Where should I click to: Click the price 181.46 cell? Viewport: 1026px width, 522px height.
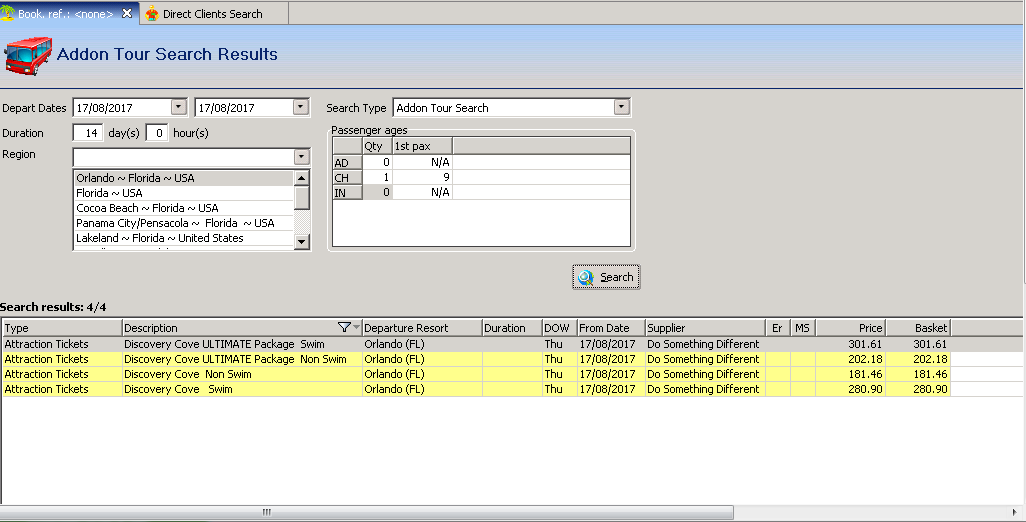point(850,374)
